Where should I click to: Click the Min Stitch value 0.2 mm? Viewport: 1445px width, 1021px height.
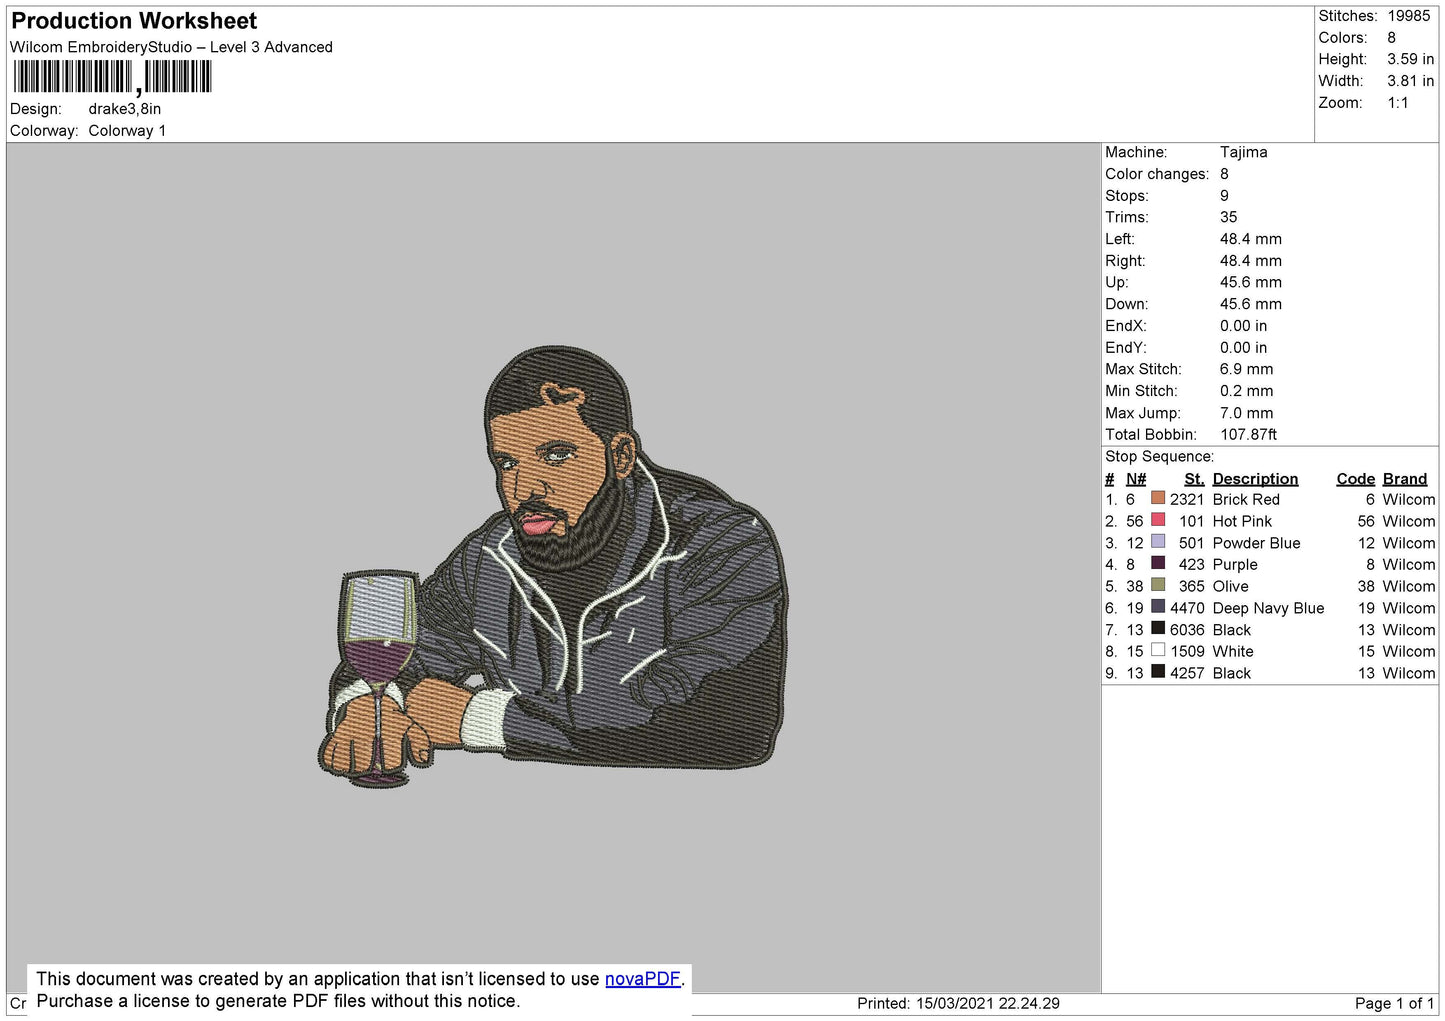point(1246,391)
